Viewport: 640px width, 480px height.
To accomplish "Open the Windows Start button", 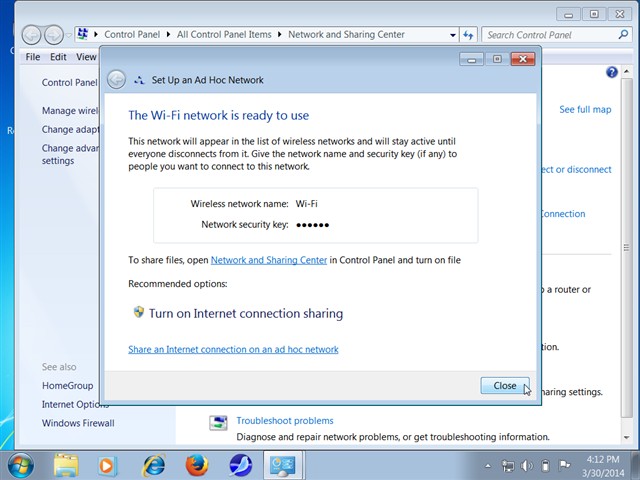I will [x=20, y=466].
